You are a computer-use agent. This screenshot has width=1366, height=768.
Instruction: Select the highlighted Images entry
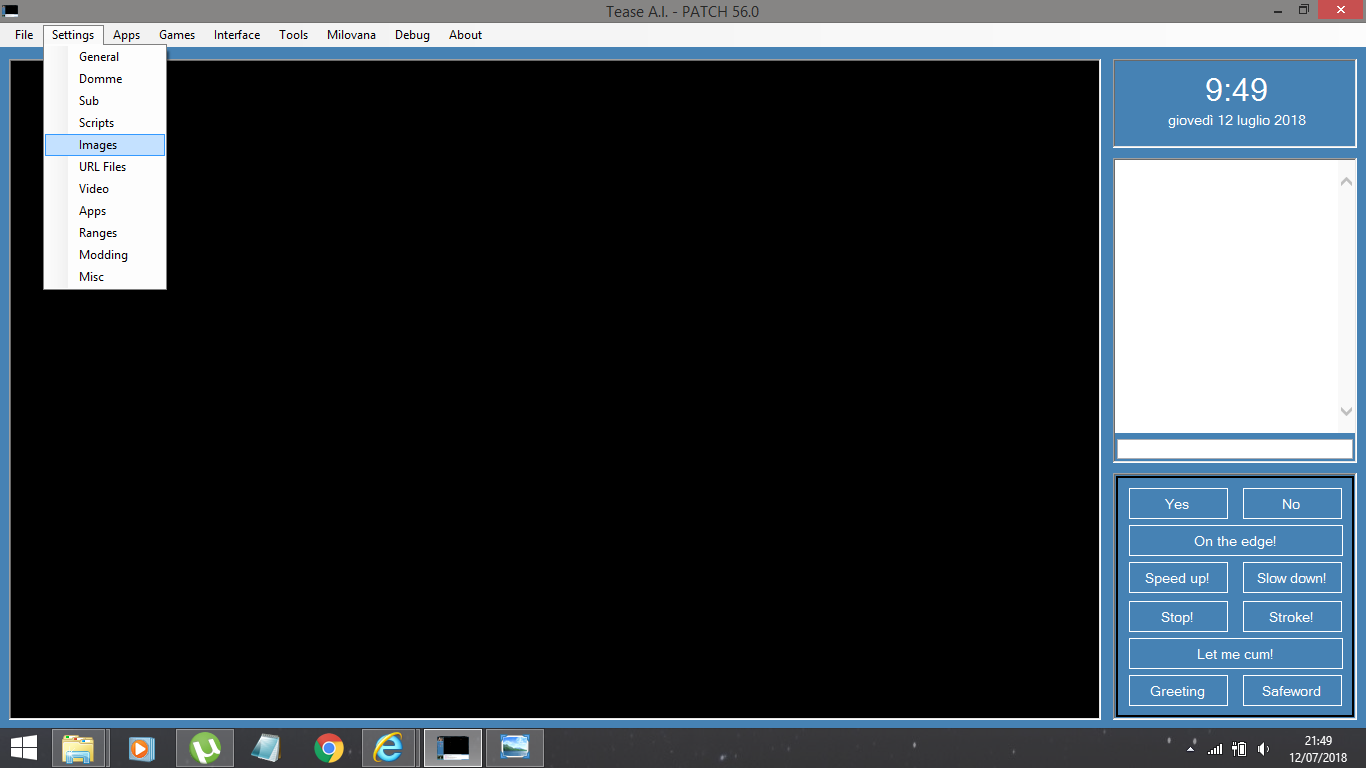(105, 145)
